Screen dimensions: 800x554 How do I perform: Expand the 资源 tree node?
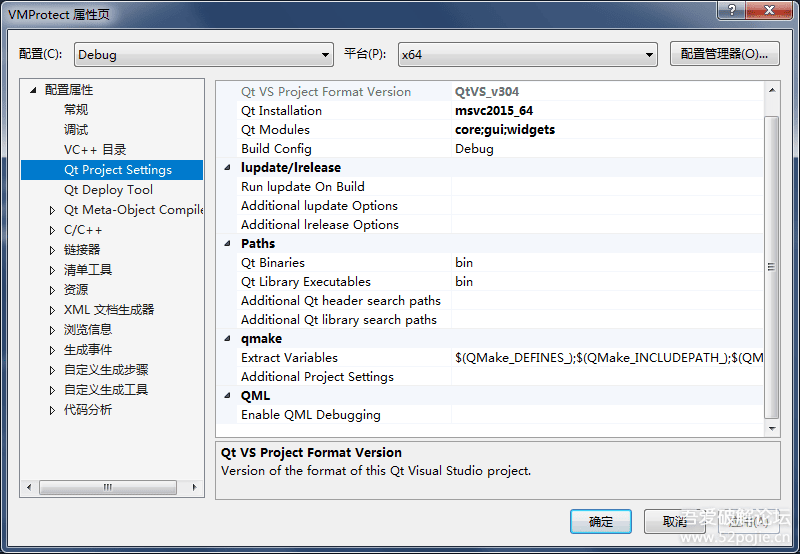52,290
